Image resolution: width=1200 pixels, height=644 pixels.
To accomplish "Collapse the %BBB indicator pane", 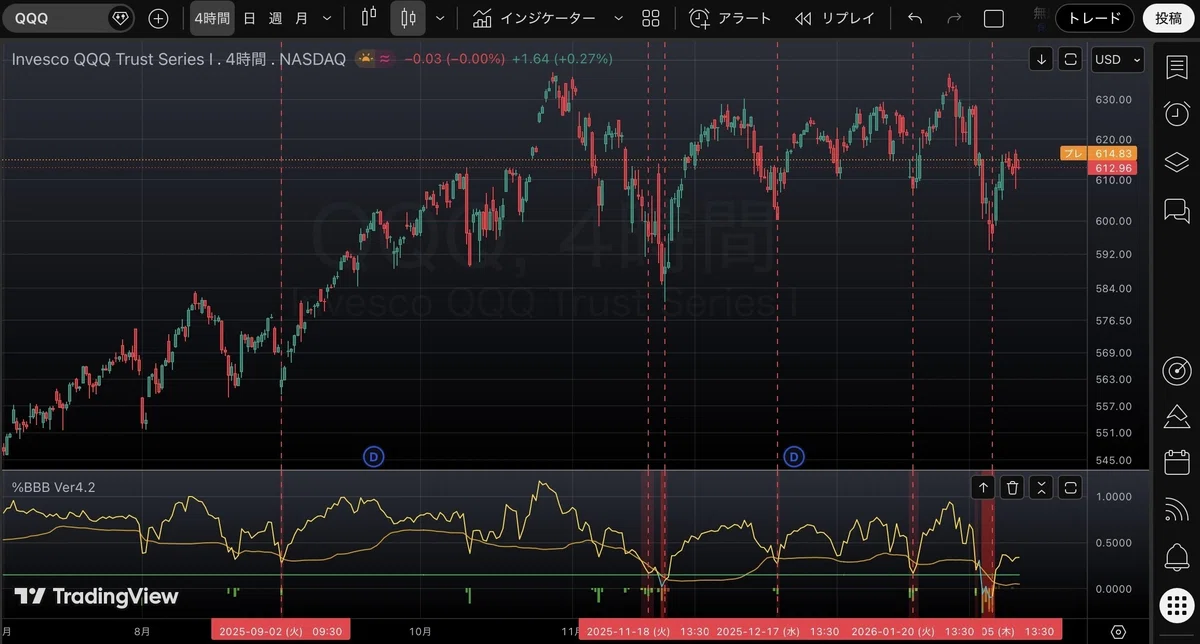I will [1041, 487].
